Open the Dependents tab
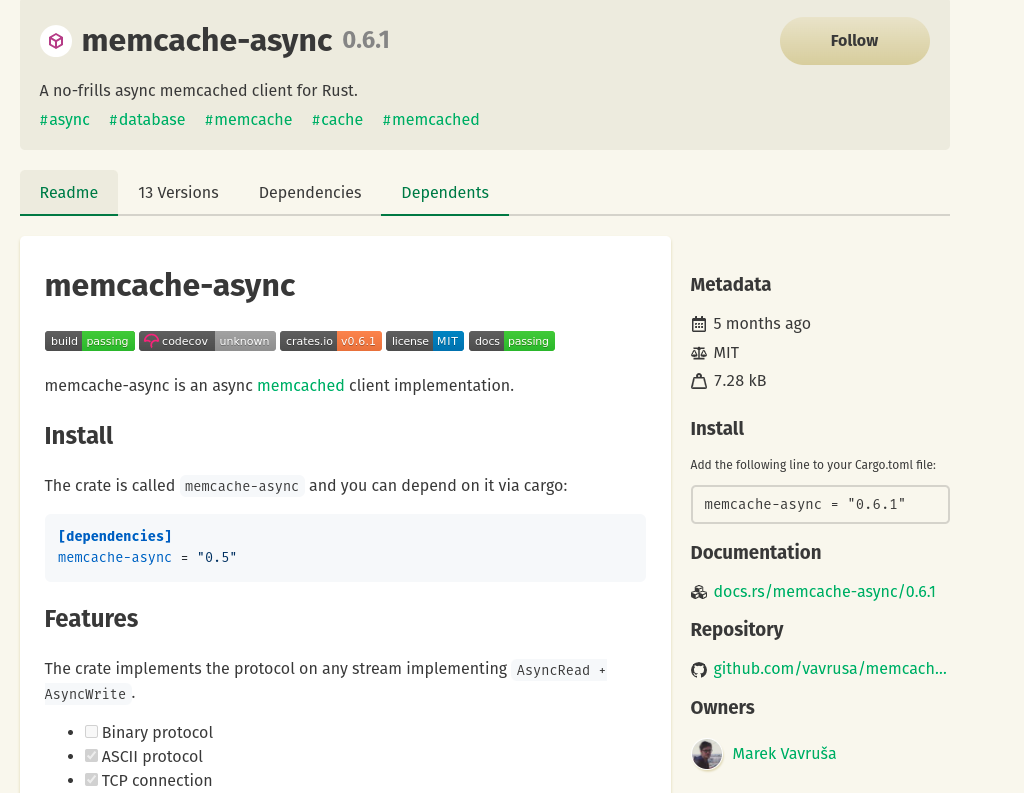The height and width of the screenshot is (793, 1024). click(x=445, y=193)
